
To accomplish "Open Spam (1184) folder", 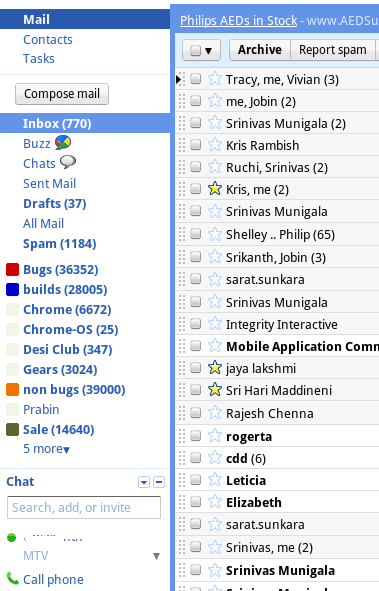I will [x=60, y=243].
